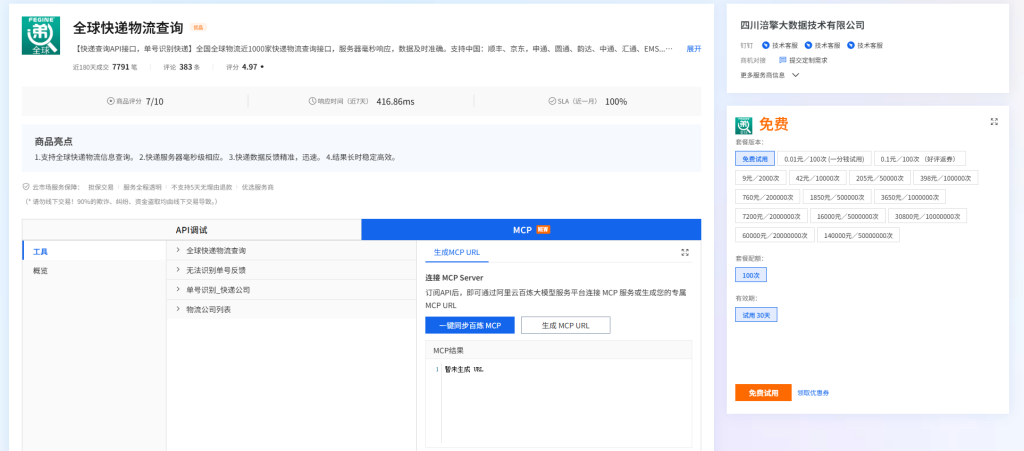This screenshot has width=1024, height=451.
Task: Expand the 全球快递物流查询 tool row
Action: 291,251
